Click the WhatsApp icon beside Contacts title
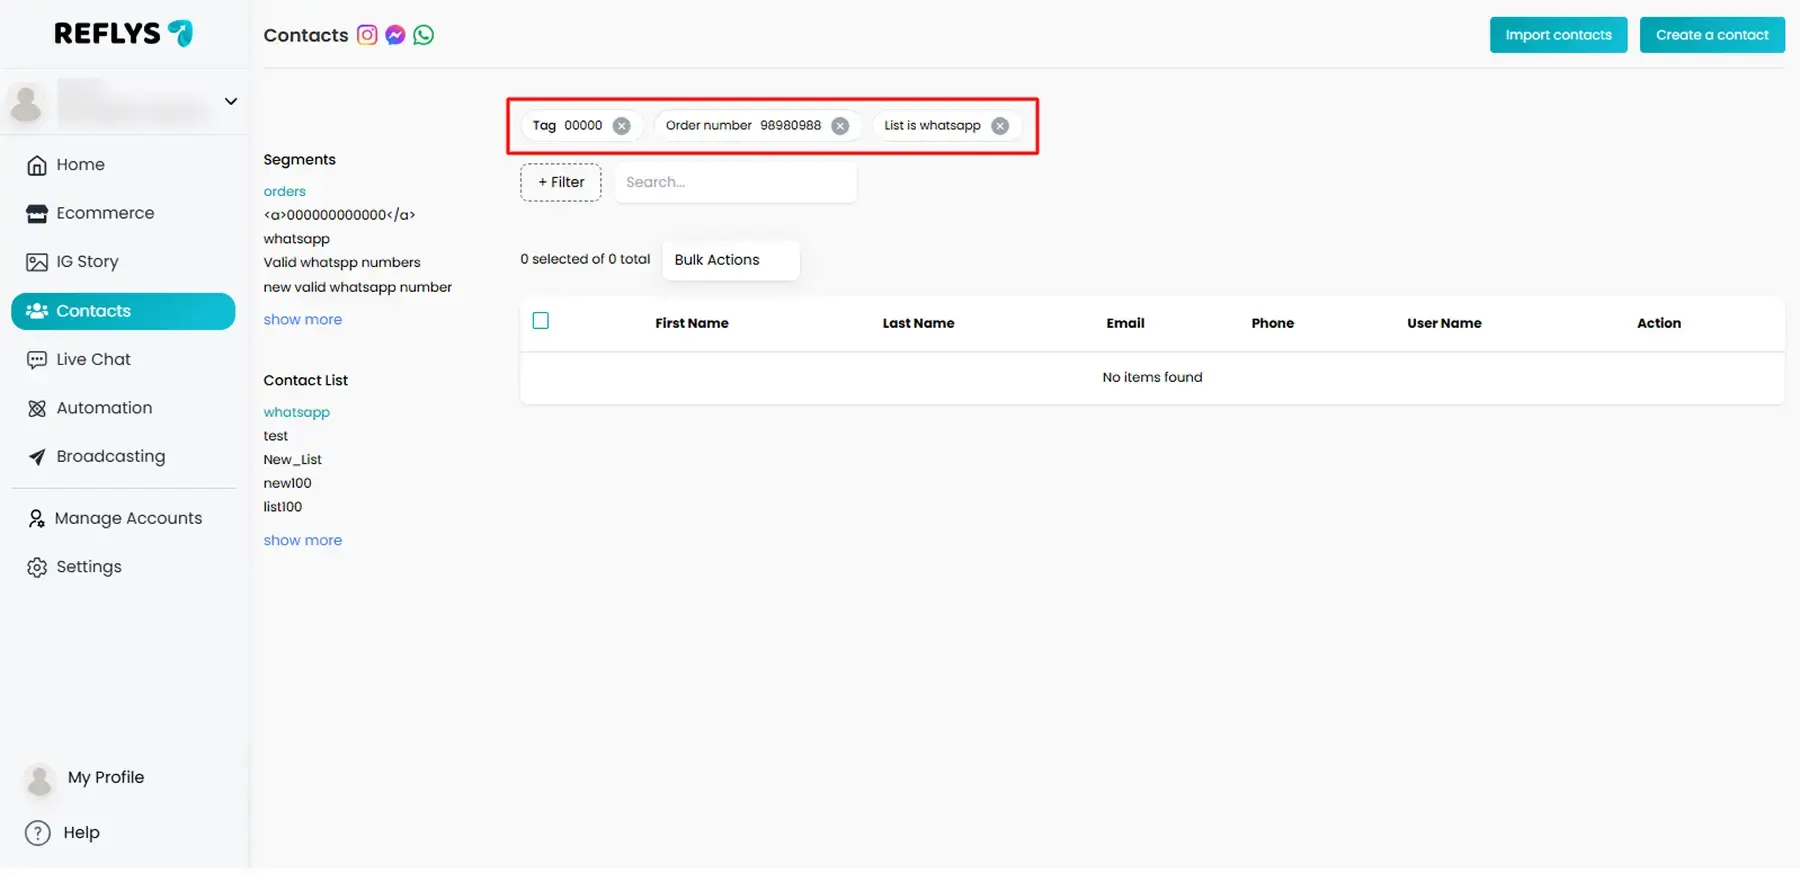 424,35
